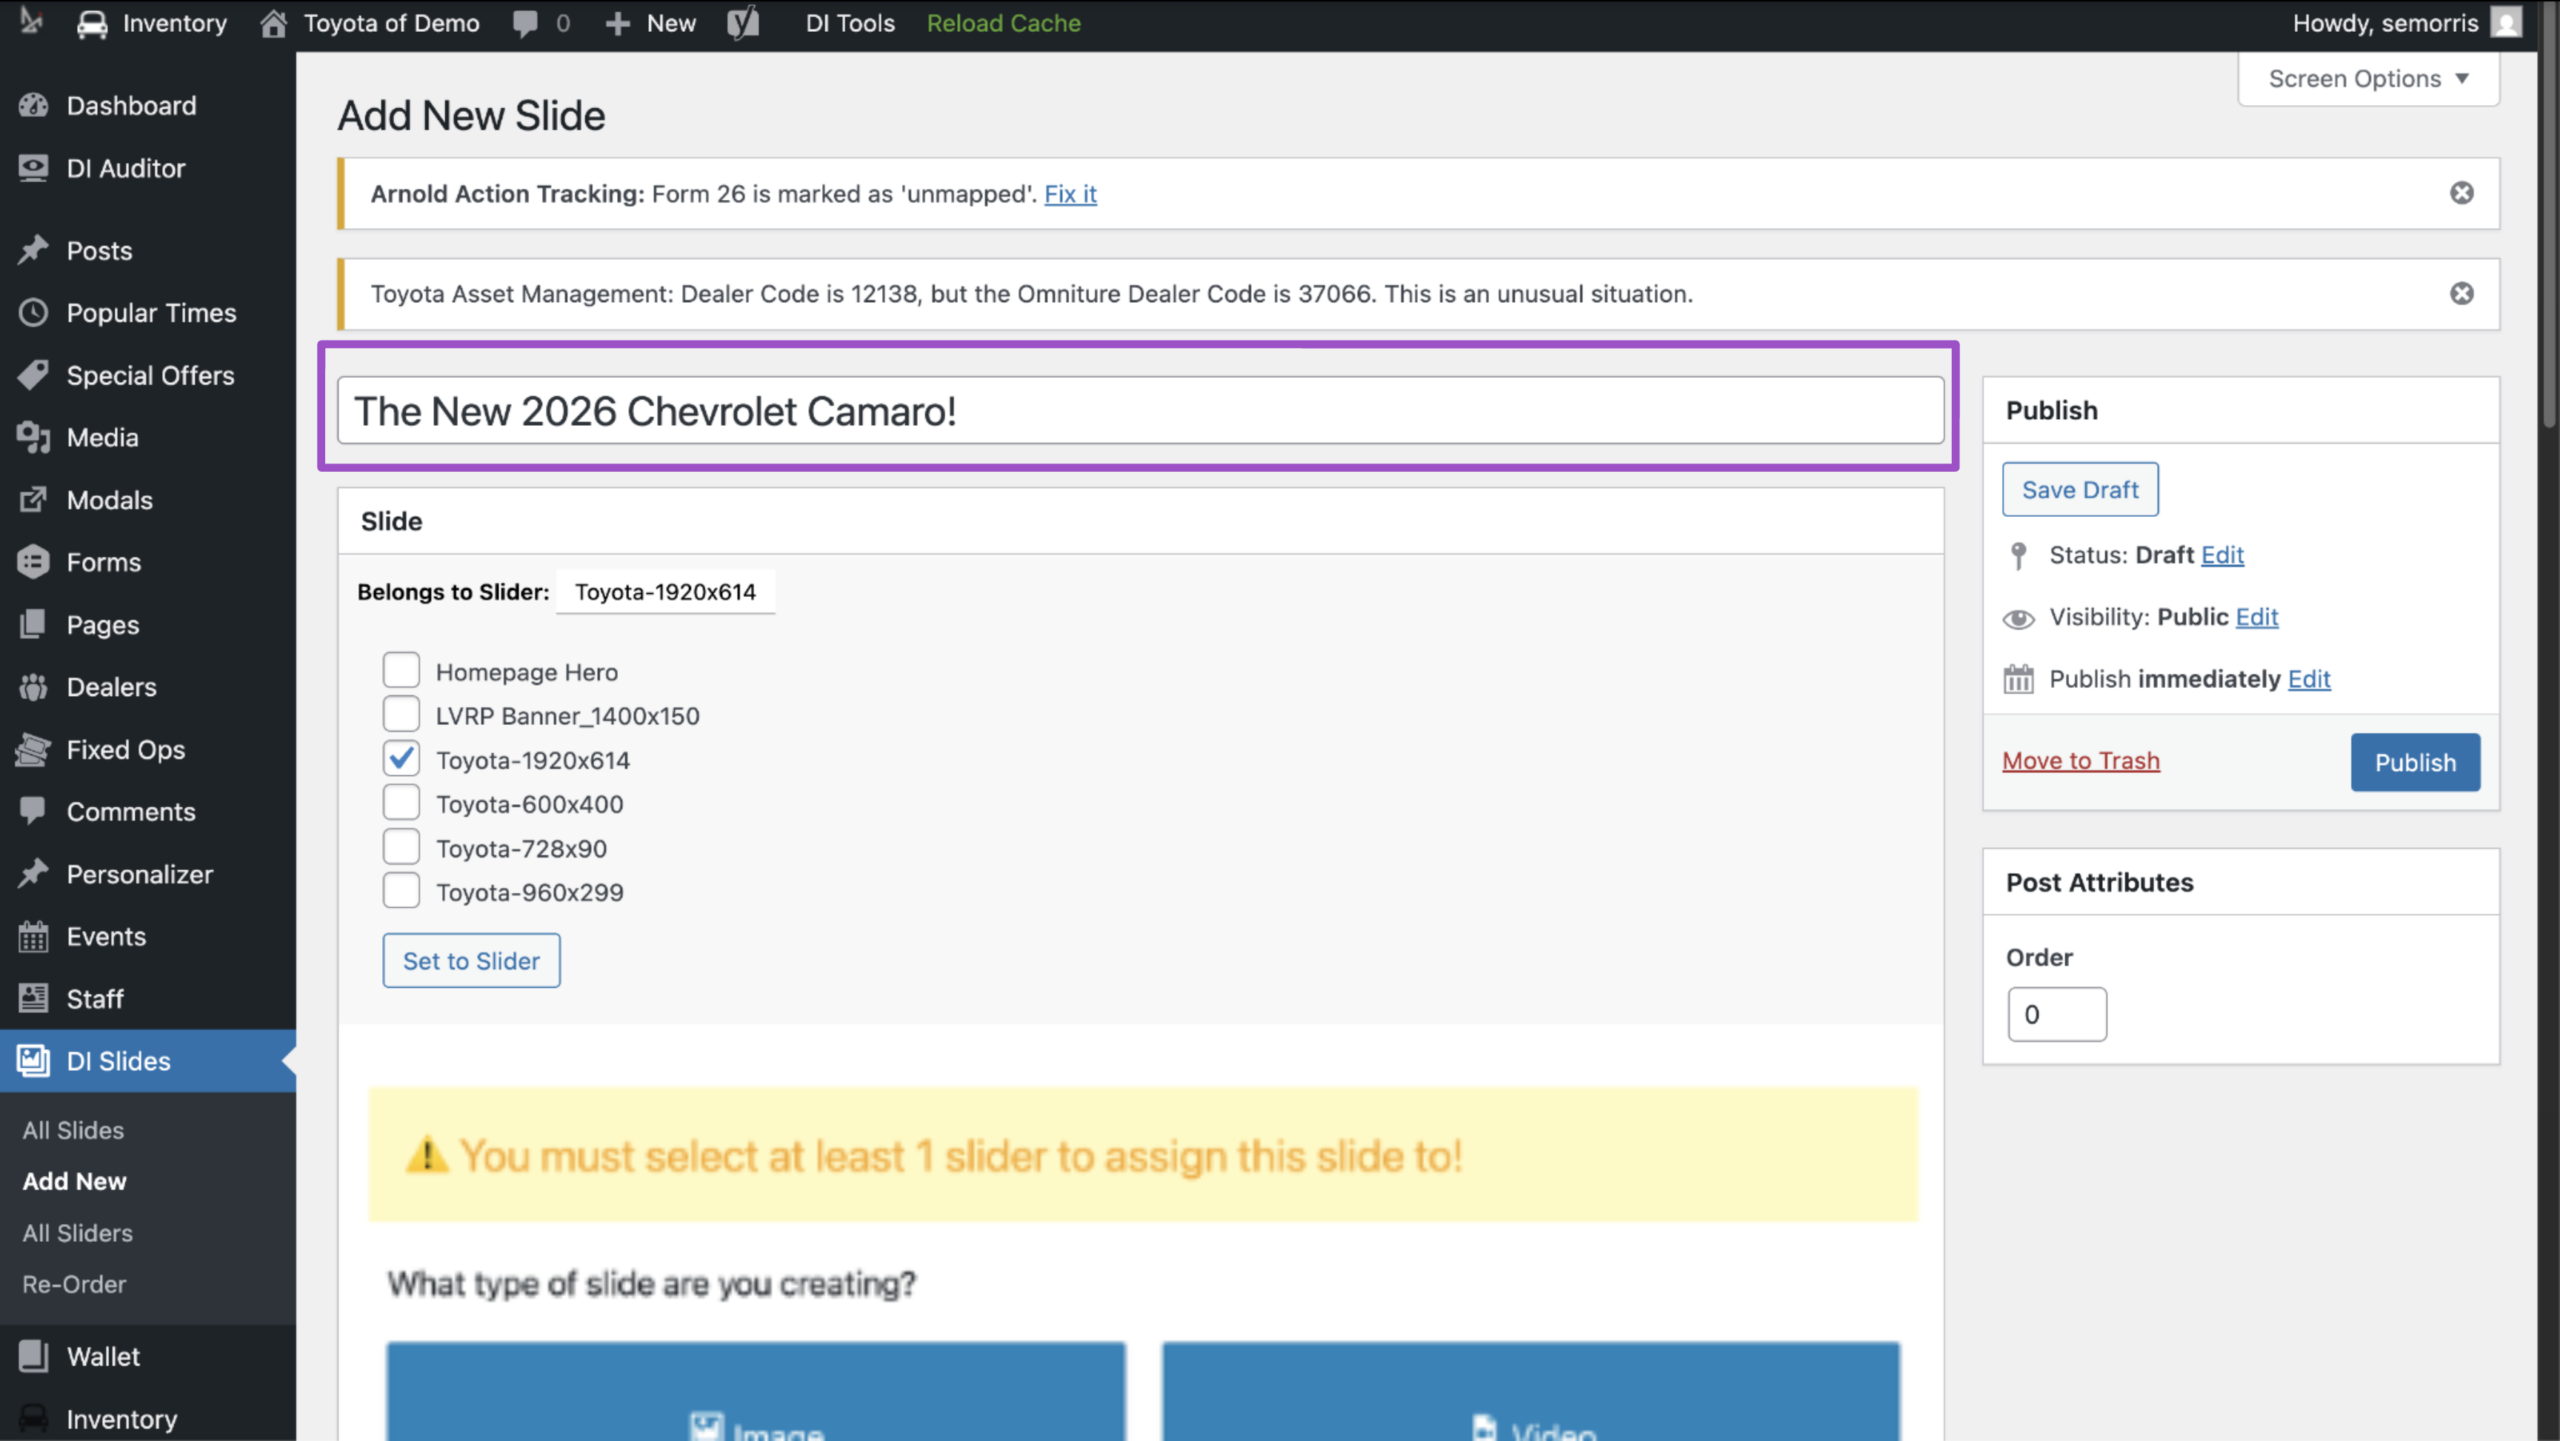Click the Popular Times clock icon
The height and width of the screenshot is (1441, 2560).
[x=33, y=312]
